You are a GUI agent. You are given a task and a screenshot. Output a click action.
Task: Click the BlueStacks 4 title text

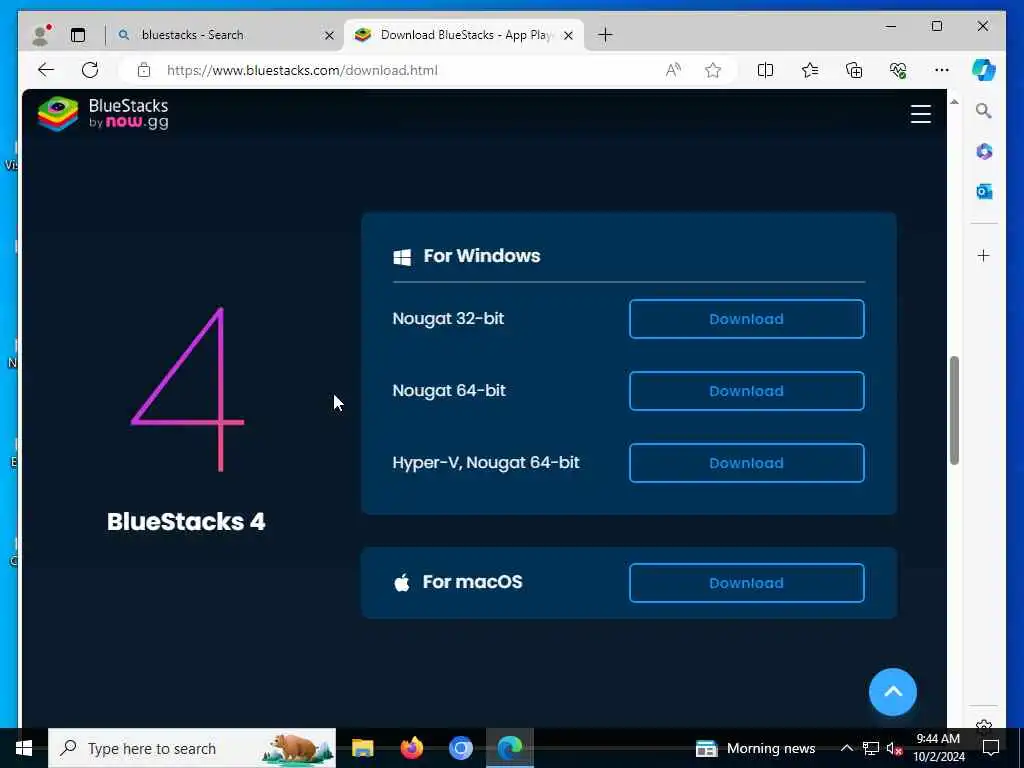click(186, 521)
